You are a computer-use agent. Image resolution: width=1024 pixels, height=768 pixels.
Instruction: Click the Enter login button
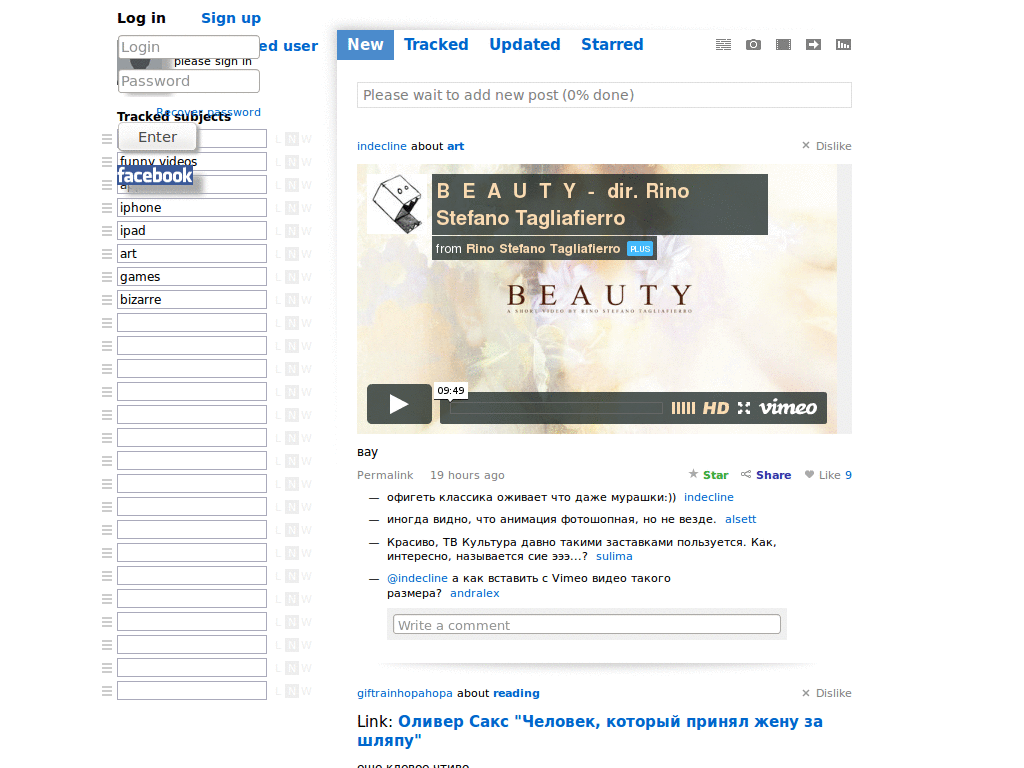point(157,137)
